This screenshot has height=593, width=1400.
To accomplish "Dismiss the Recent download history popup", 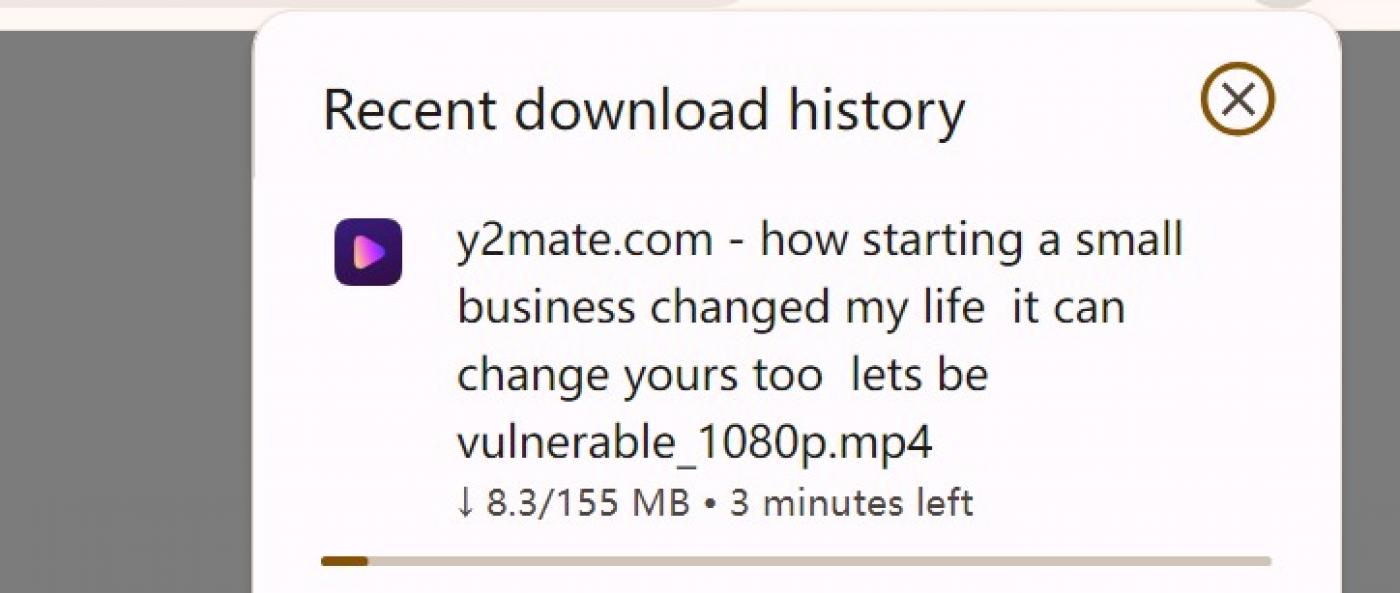I will point(1238,98).
